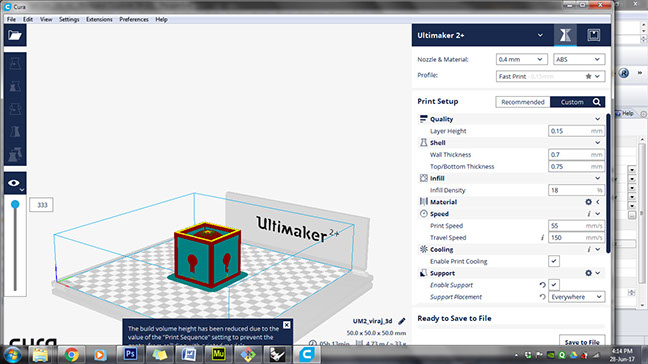Switch to the Prepare stage icon
The image size is (648, 364).
click(x=565, y=35)
